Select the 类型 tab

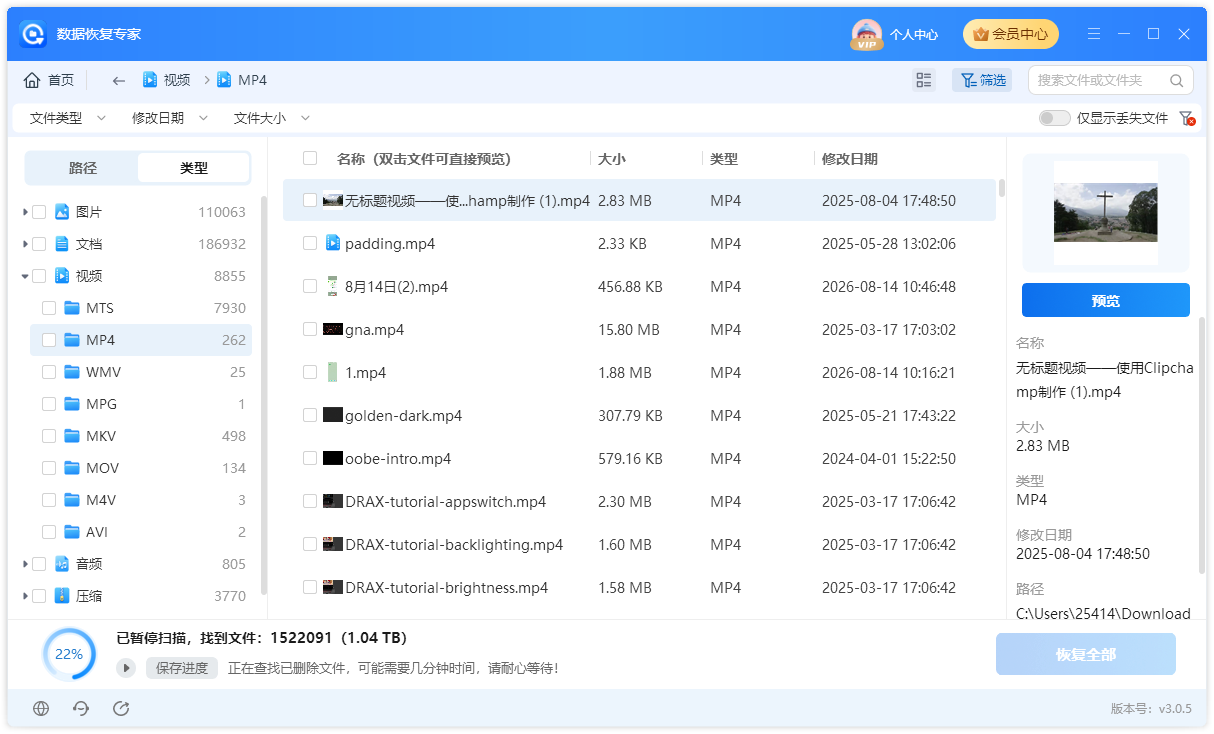[194, 168]
